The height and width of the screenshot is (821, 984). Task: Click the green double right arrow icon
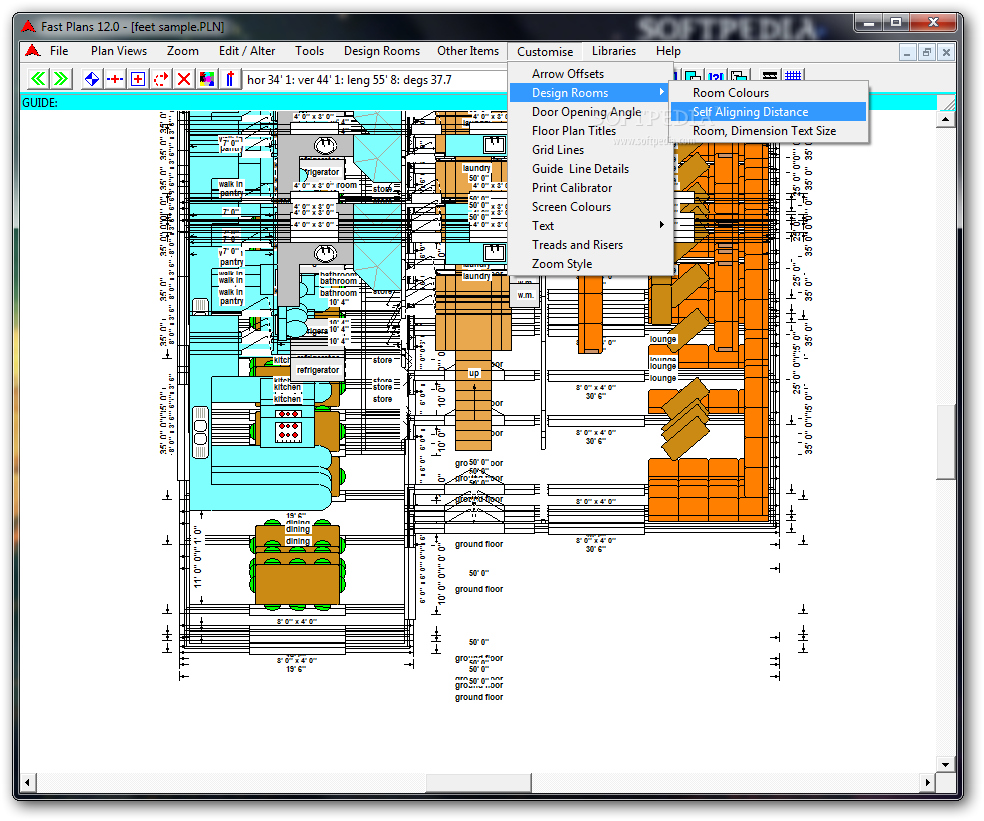click(62, 79)
